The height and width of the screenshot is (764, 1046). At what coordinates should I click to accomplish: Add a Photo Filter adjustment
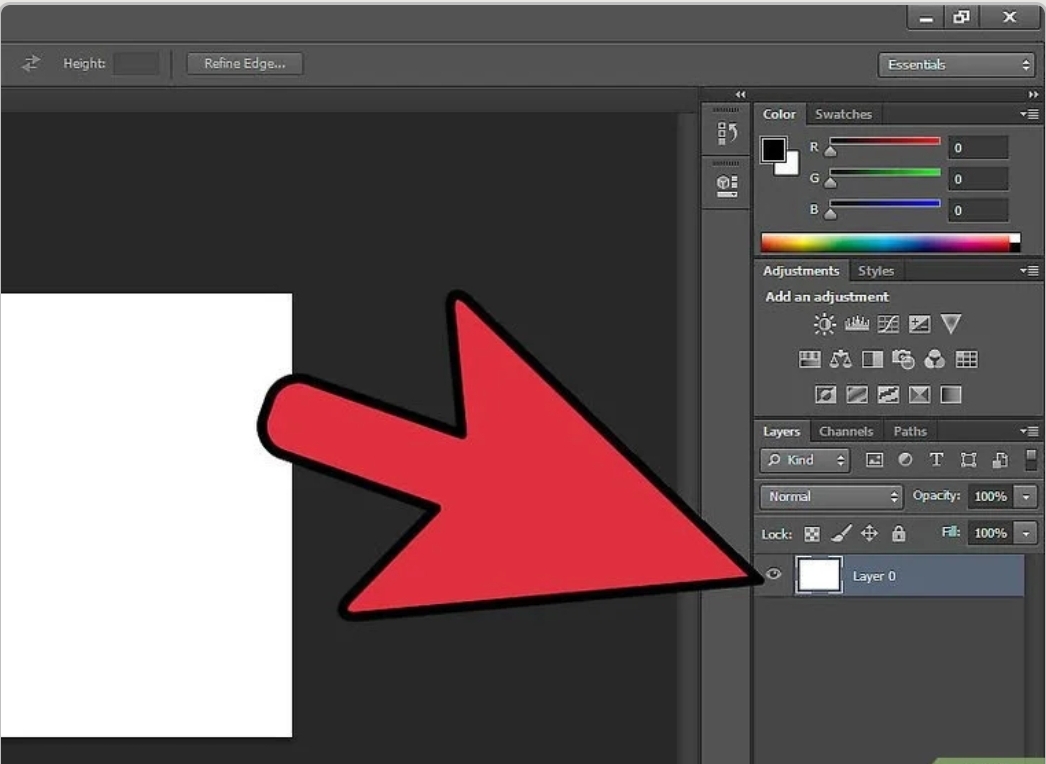tap(903, 360)
